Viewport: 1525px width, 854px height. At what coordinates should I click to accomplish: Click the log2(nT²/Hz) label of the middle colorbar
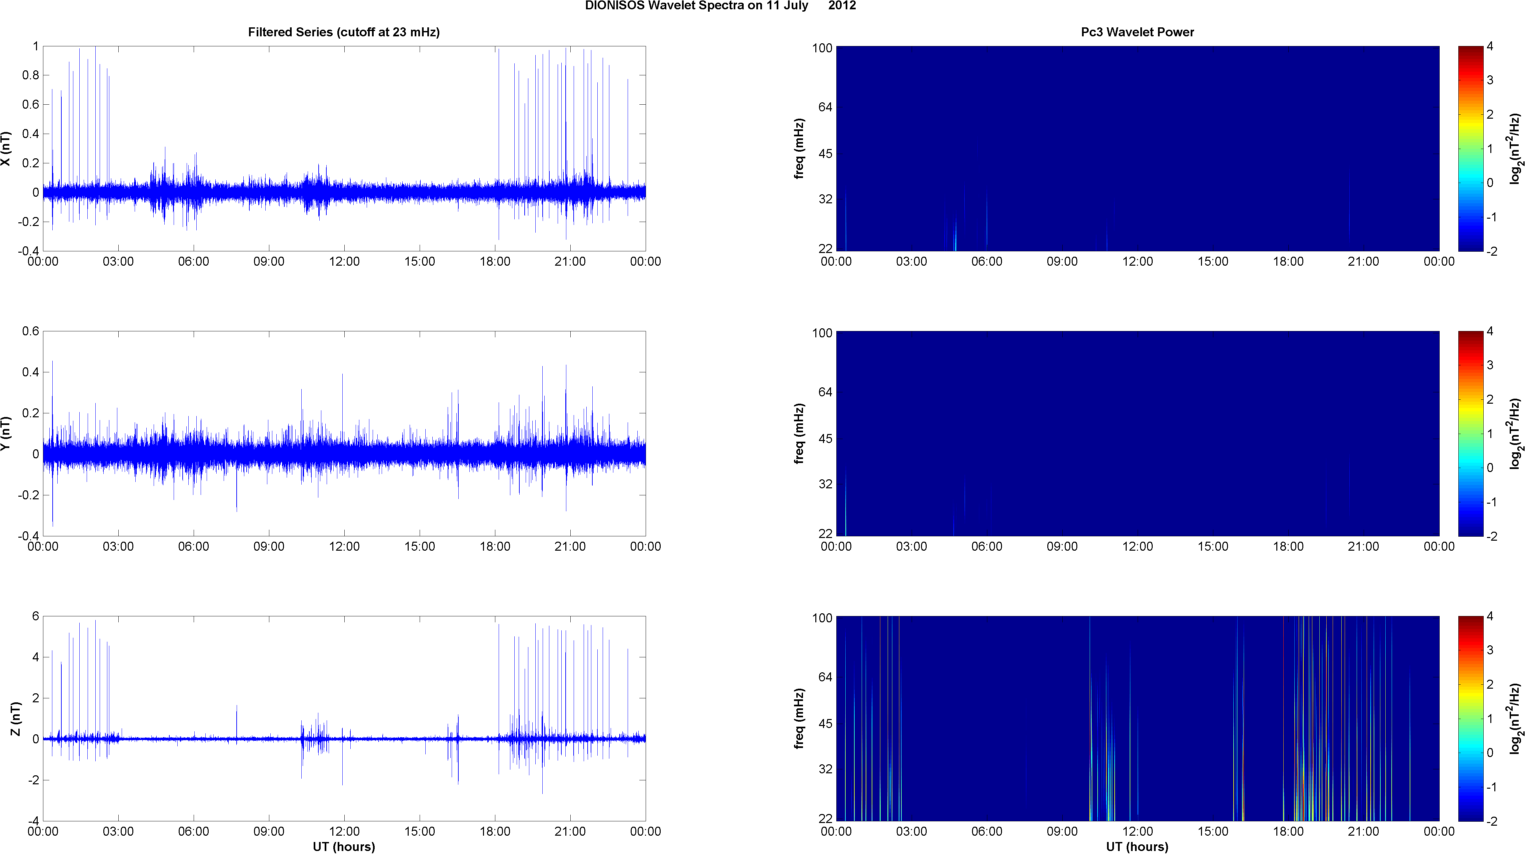pyautogui.click(x=1516, y=434)
